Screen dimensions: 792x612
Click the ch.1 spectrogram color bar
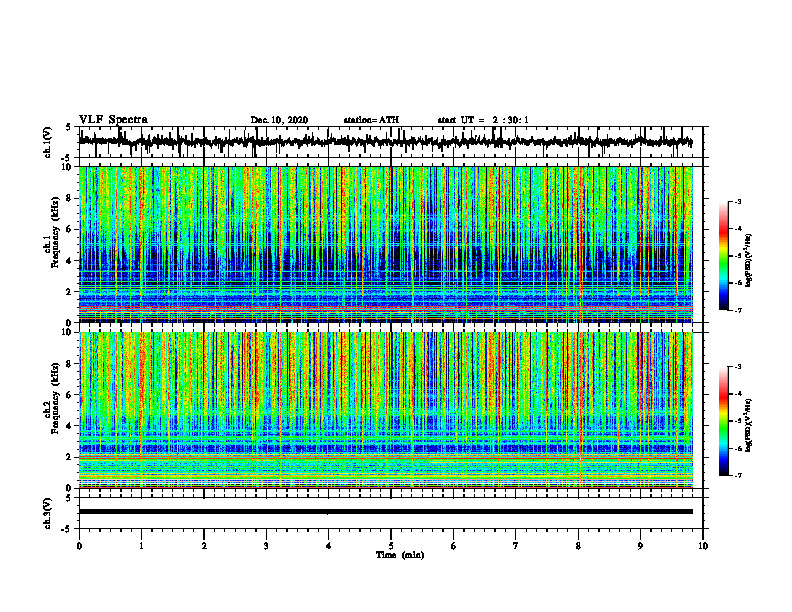click(x=723, y=256)
